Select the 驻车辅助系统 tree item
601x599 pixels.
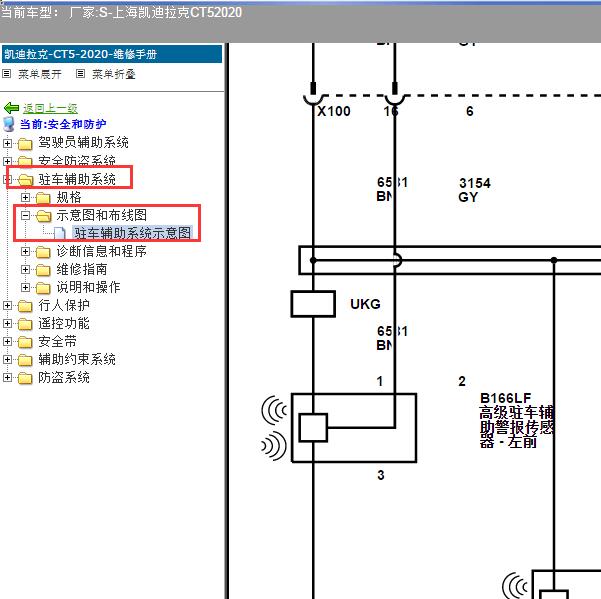(77, 179)
